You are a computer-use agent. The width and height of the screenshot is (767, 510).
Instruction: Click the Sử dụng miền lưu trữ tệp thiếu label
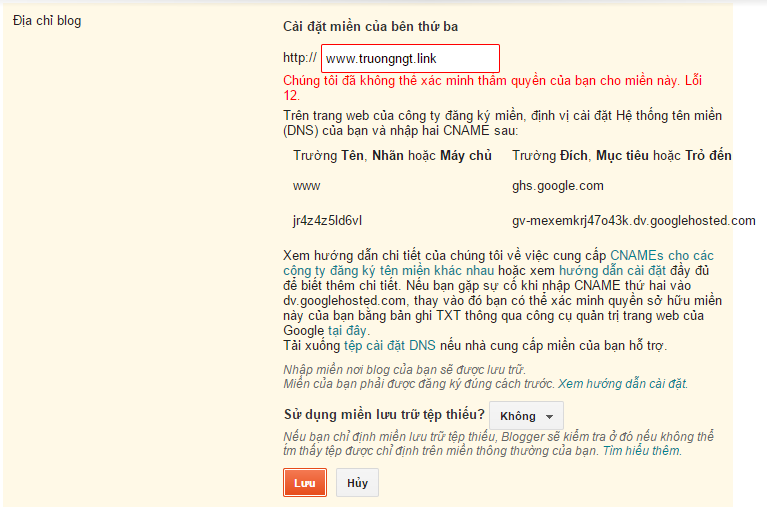pos(384,415)
